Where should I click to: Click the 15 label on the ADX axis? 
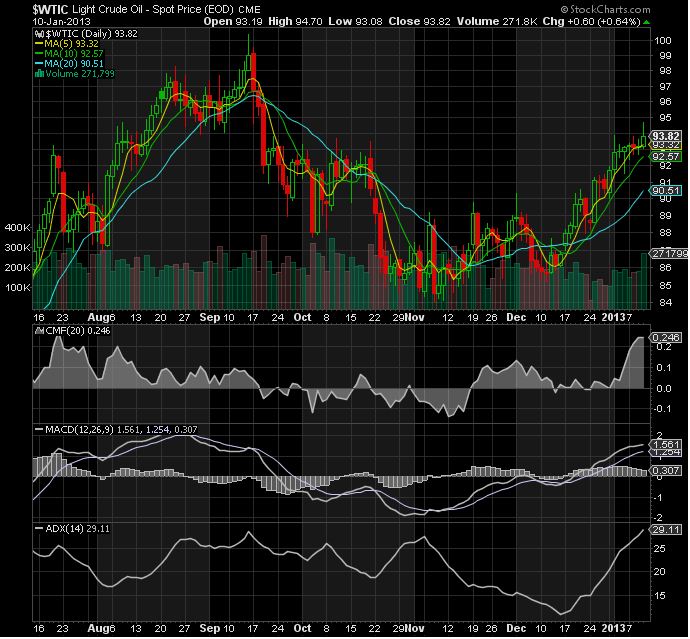(x=660, y=596)
